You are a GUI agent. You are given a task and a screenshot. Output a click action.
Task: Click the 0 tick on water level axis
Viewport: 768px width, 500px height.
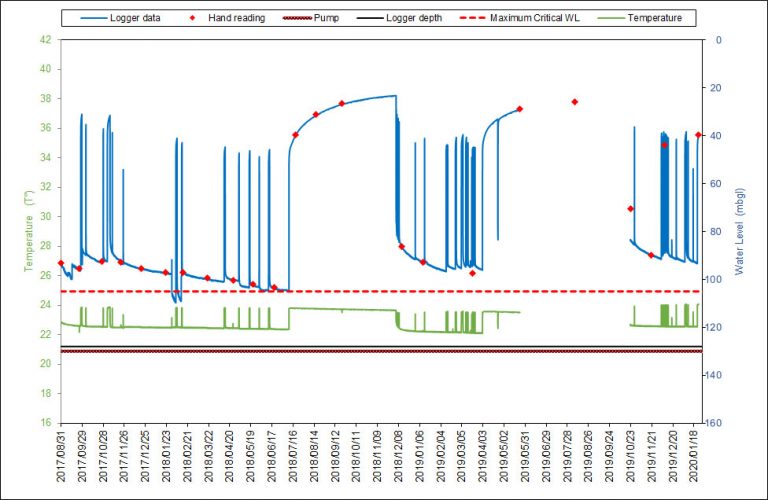[714, 40]
